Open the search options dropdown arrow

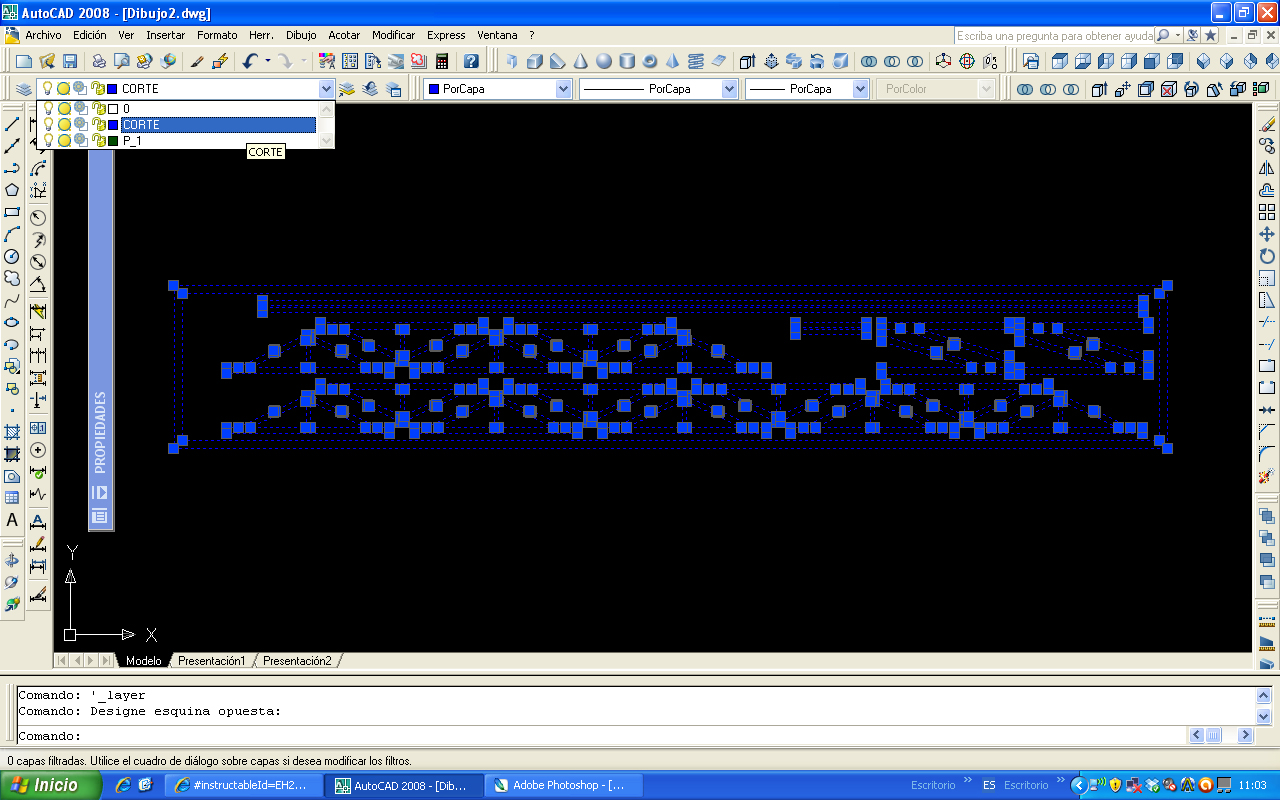coord(1178,35)
